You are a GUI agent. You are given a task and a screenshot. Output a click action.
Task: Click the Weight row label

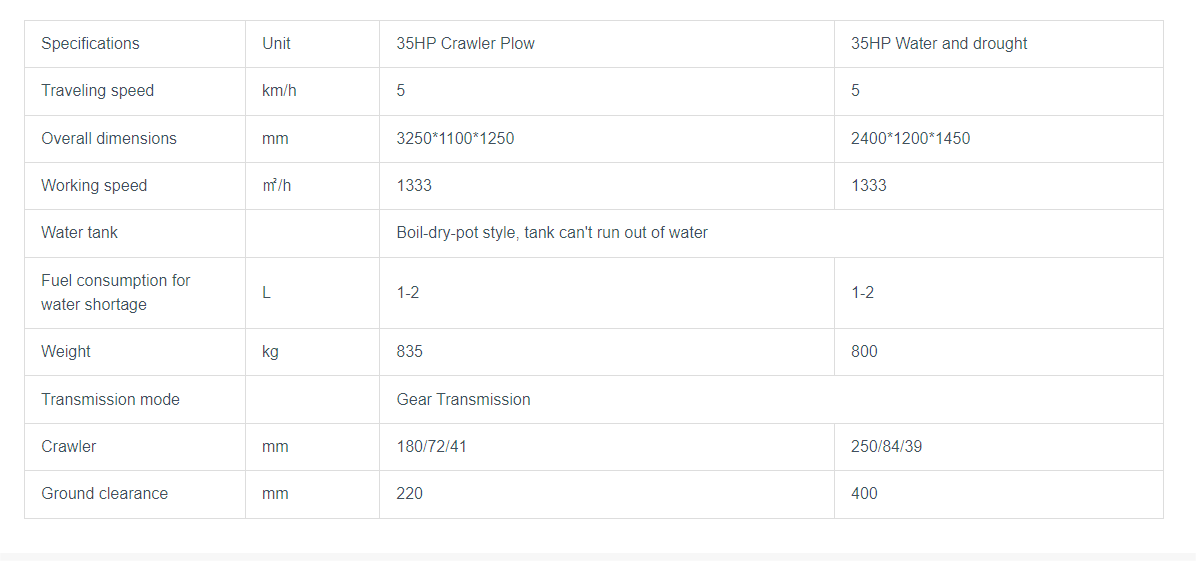point(66,352)
